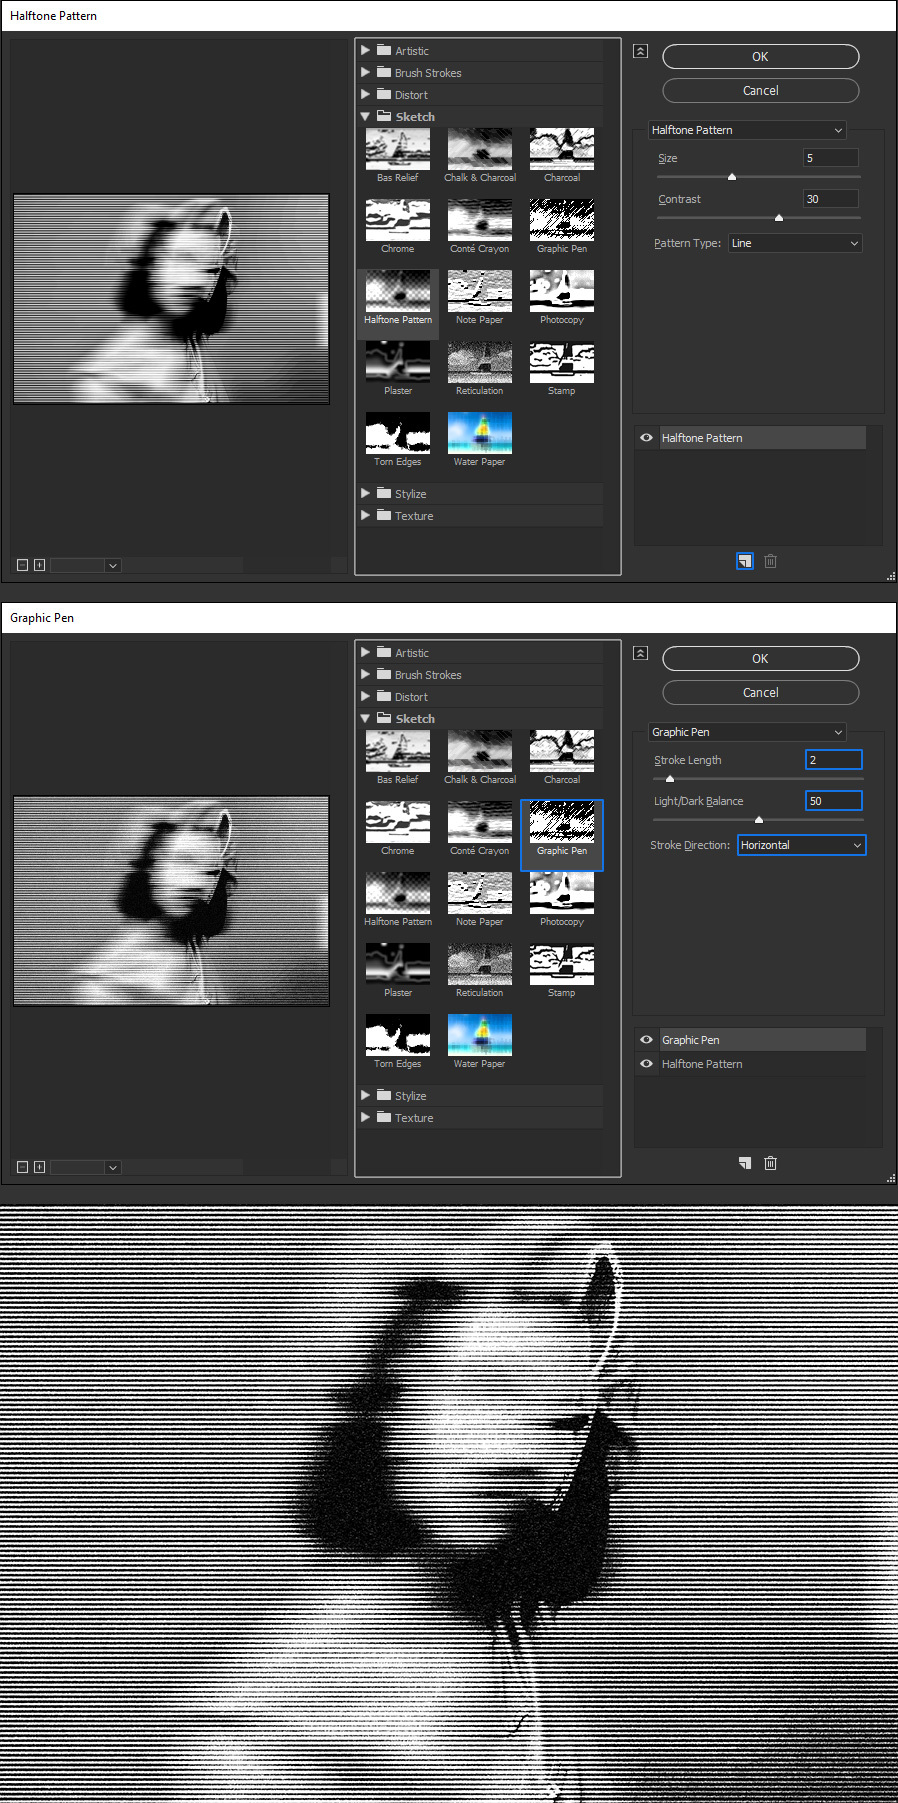
Task: Choose Charcoal filter in Halftone Pattern dialog
Action: pyautogui.click(x=562, y=149)
